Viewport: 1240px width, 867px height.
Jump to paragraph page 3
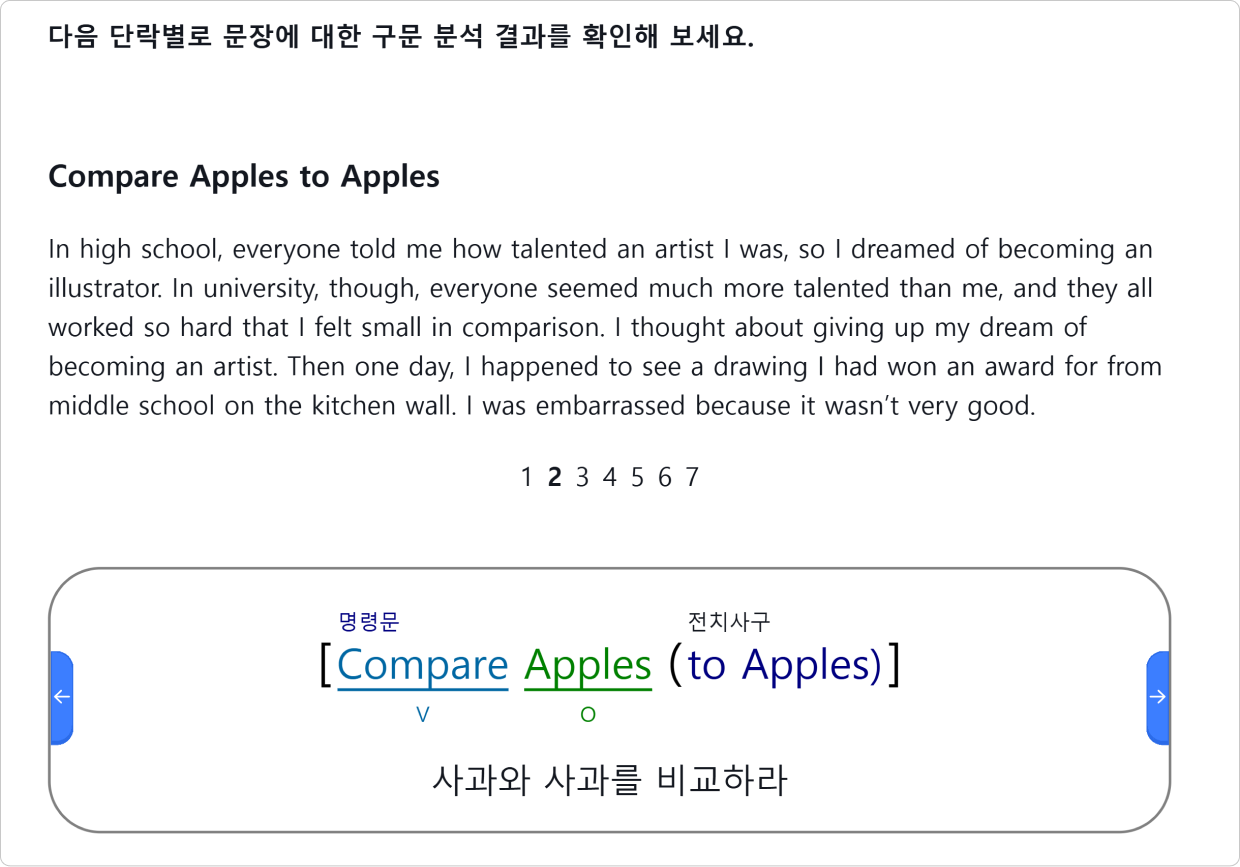pyautogui.click(x=582, y=478)
